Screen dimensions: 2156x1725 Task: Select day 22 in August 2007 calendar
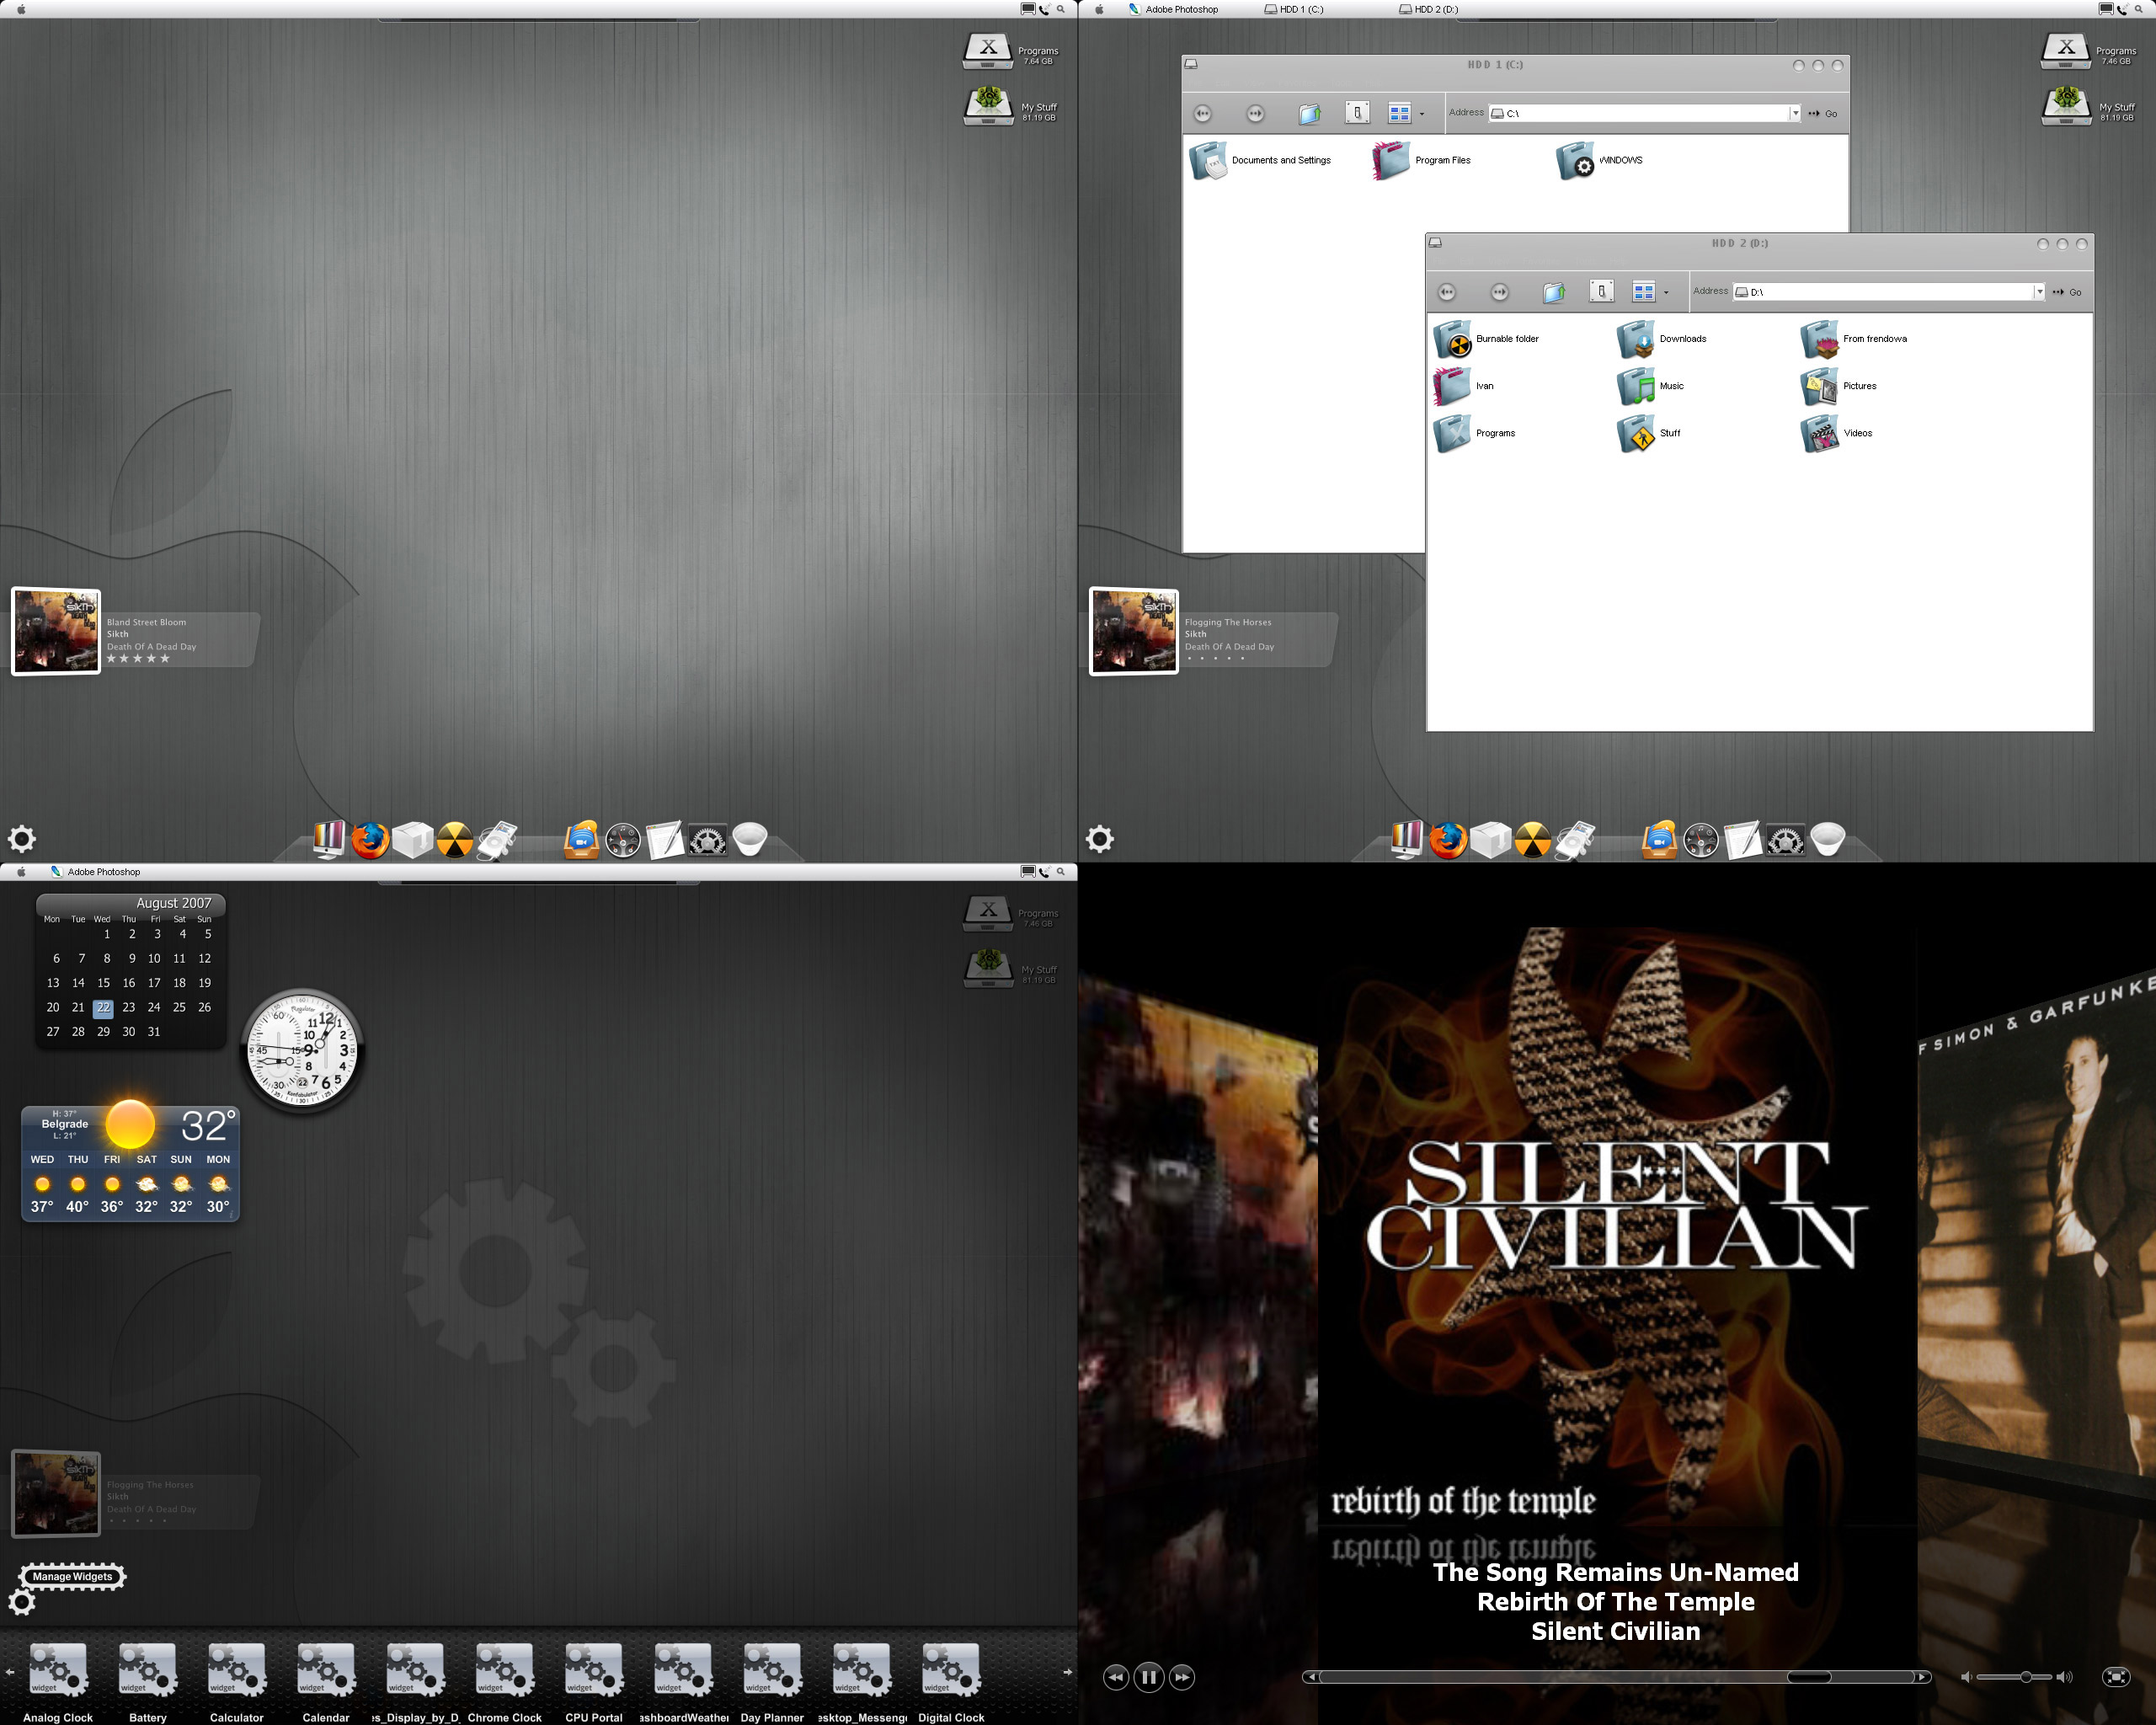(103, 1007)
